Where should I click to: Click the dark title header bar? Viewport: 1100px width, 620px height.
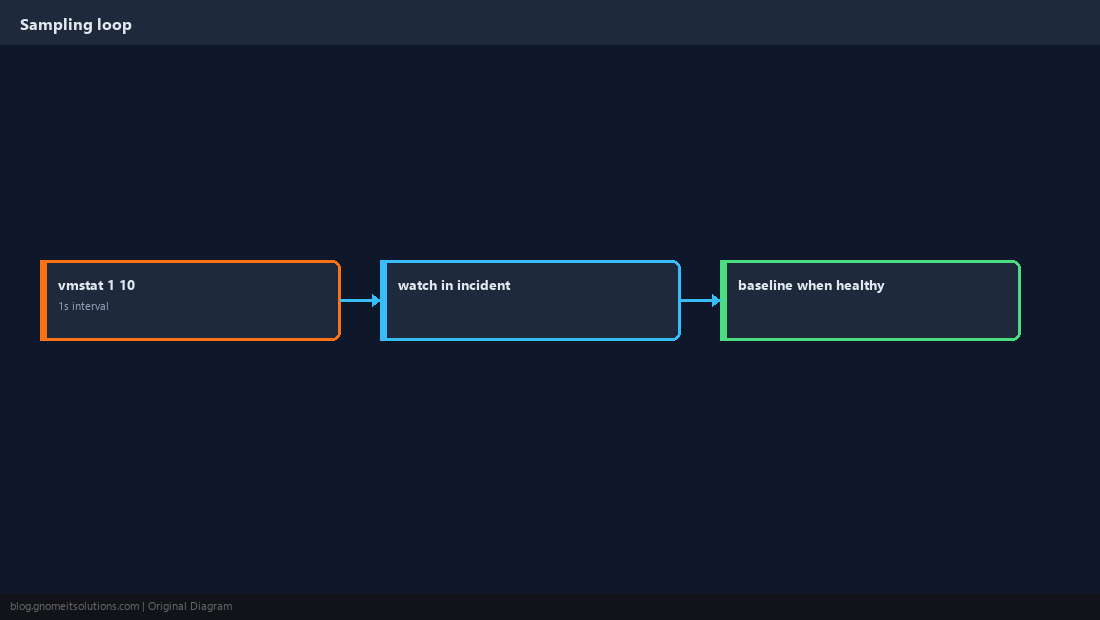coord(550,22)
